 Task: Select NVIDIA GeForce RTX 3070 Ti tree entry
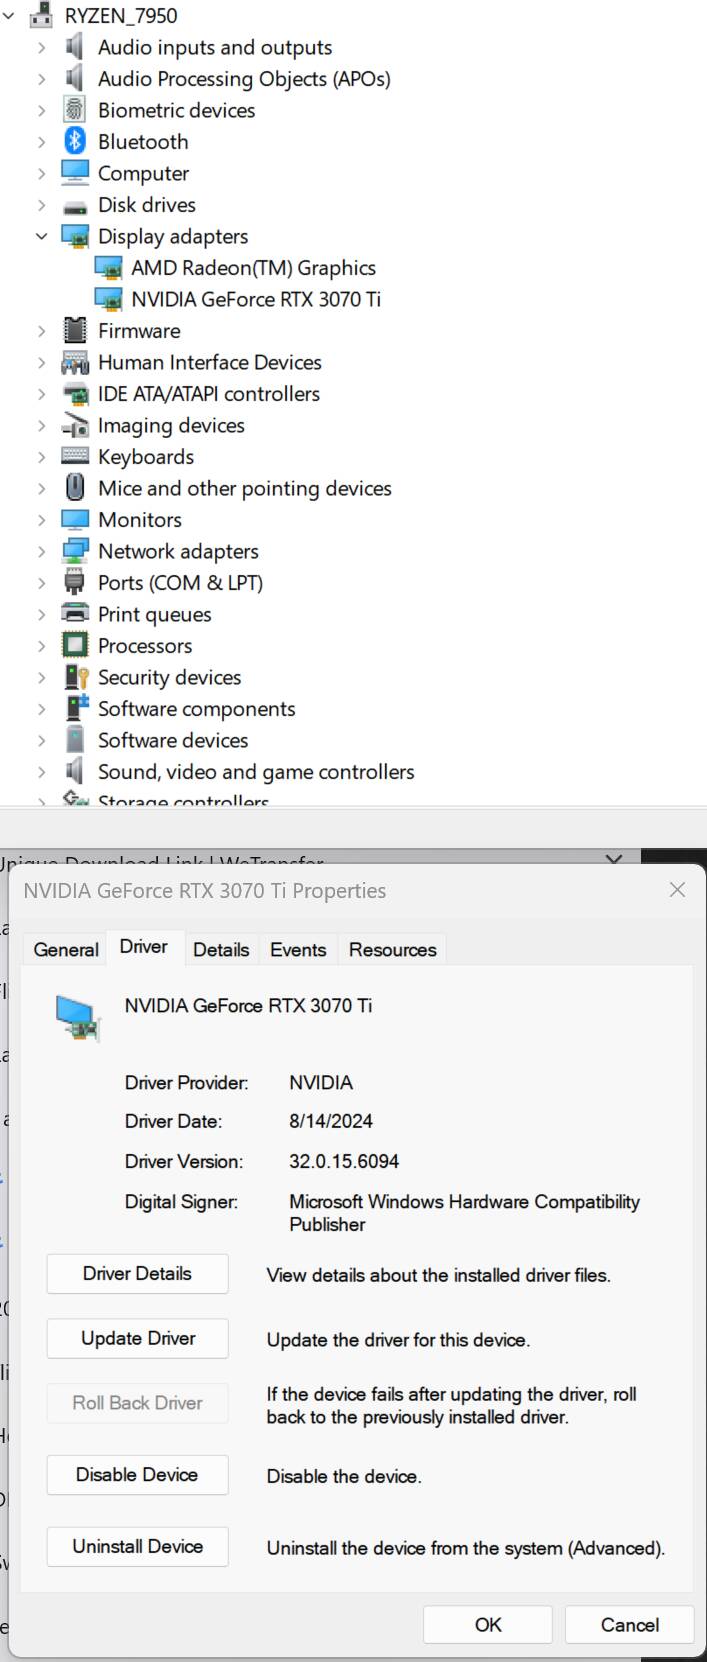(x=256, y=299)
